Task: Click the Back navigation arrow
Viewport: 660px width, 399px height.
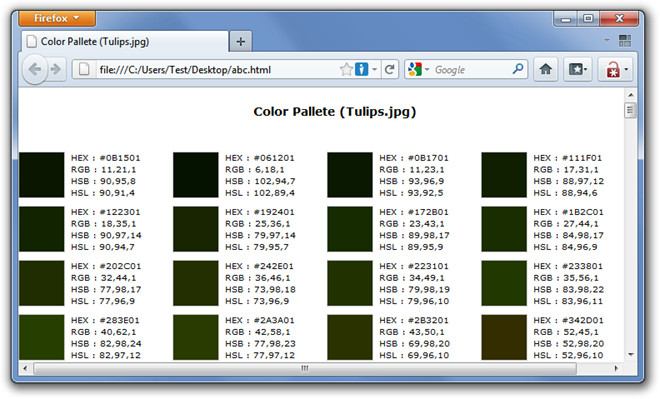Action: 35,69
